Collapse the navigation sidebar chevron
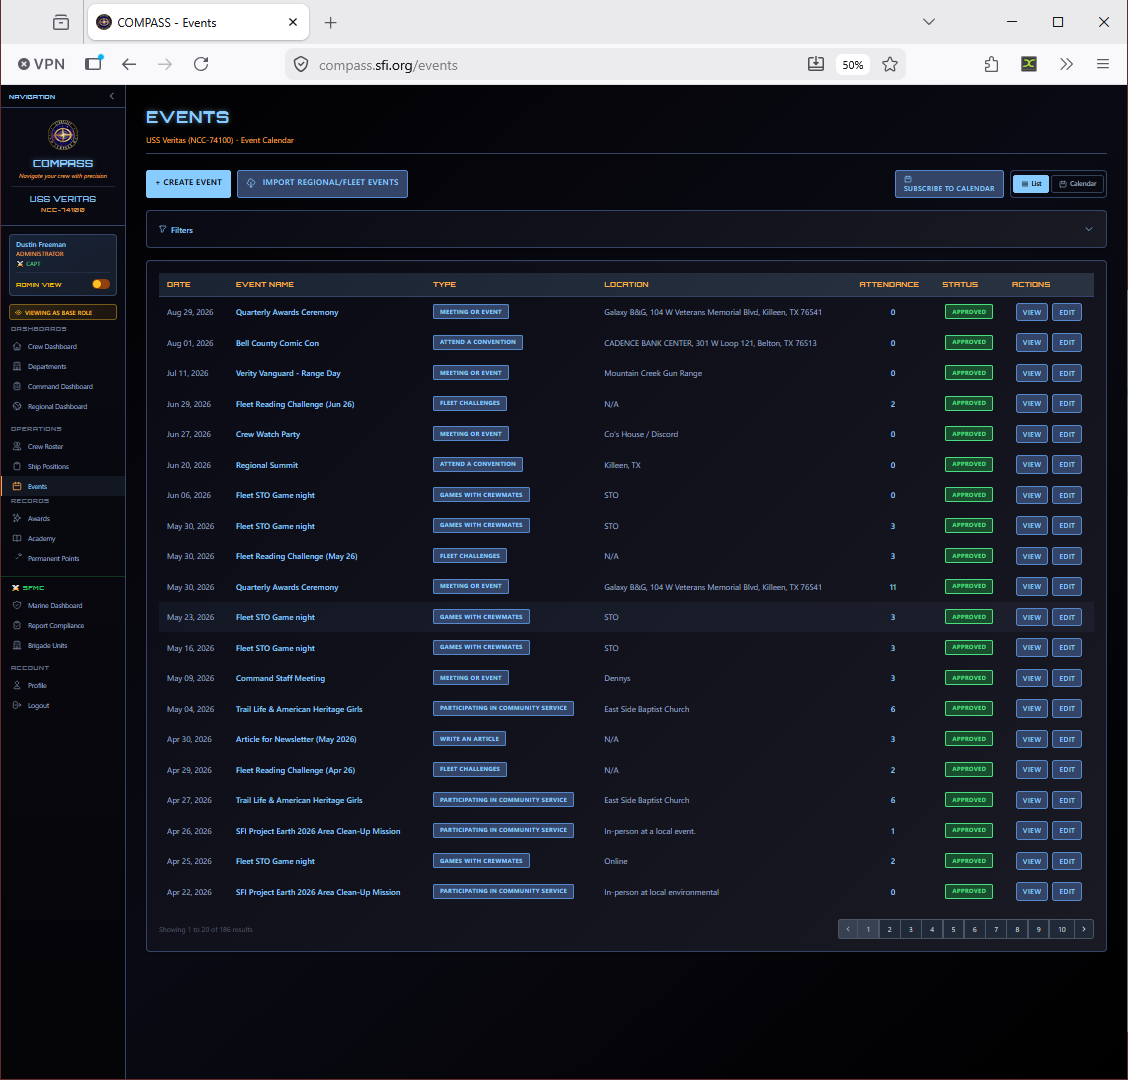This screenshot has height=1080, width=1128. 112,96
